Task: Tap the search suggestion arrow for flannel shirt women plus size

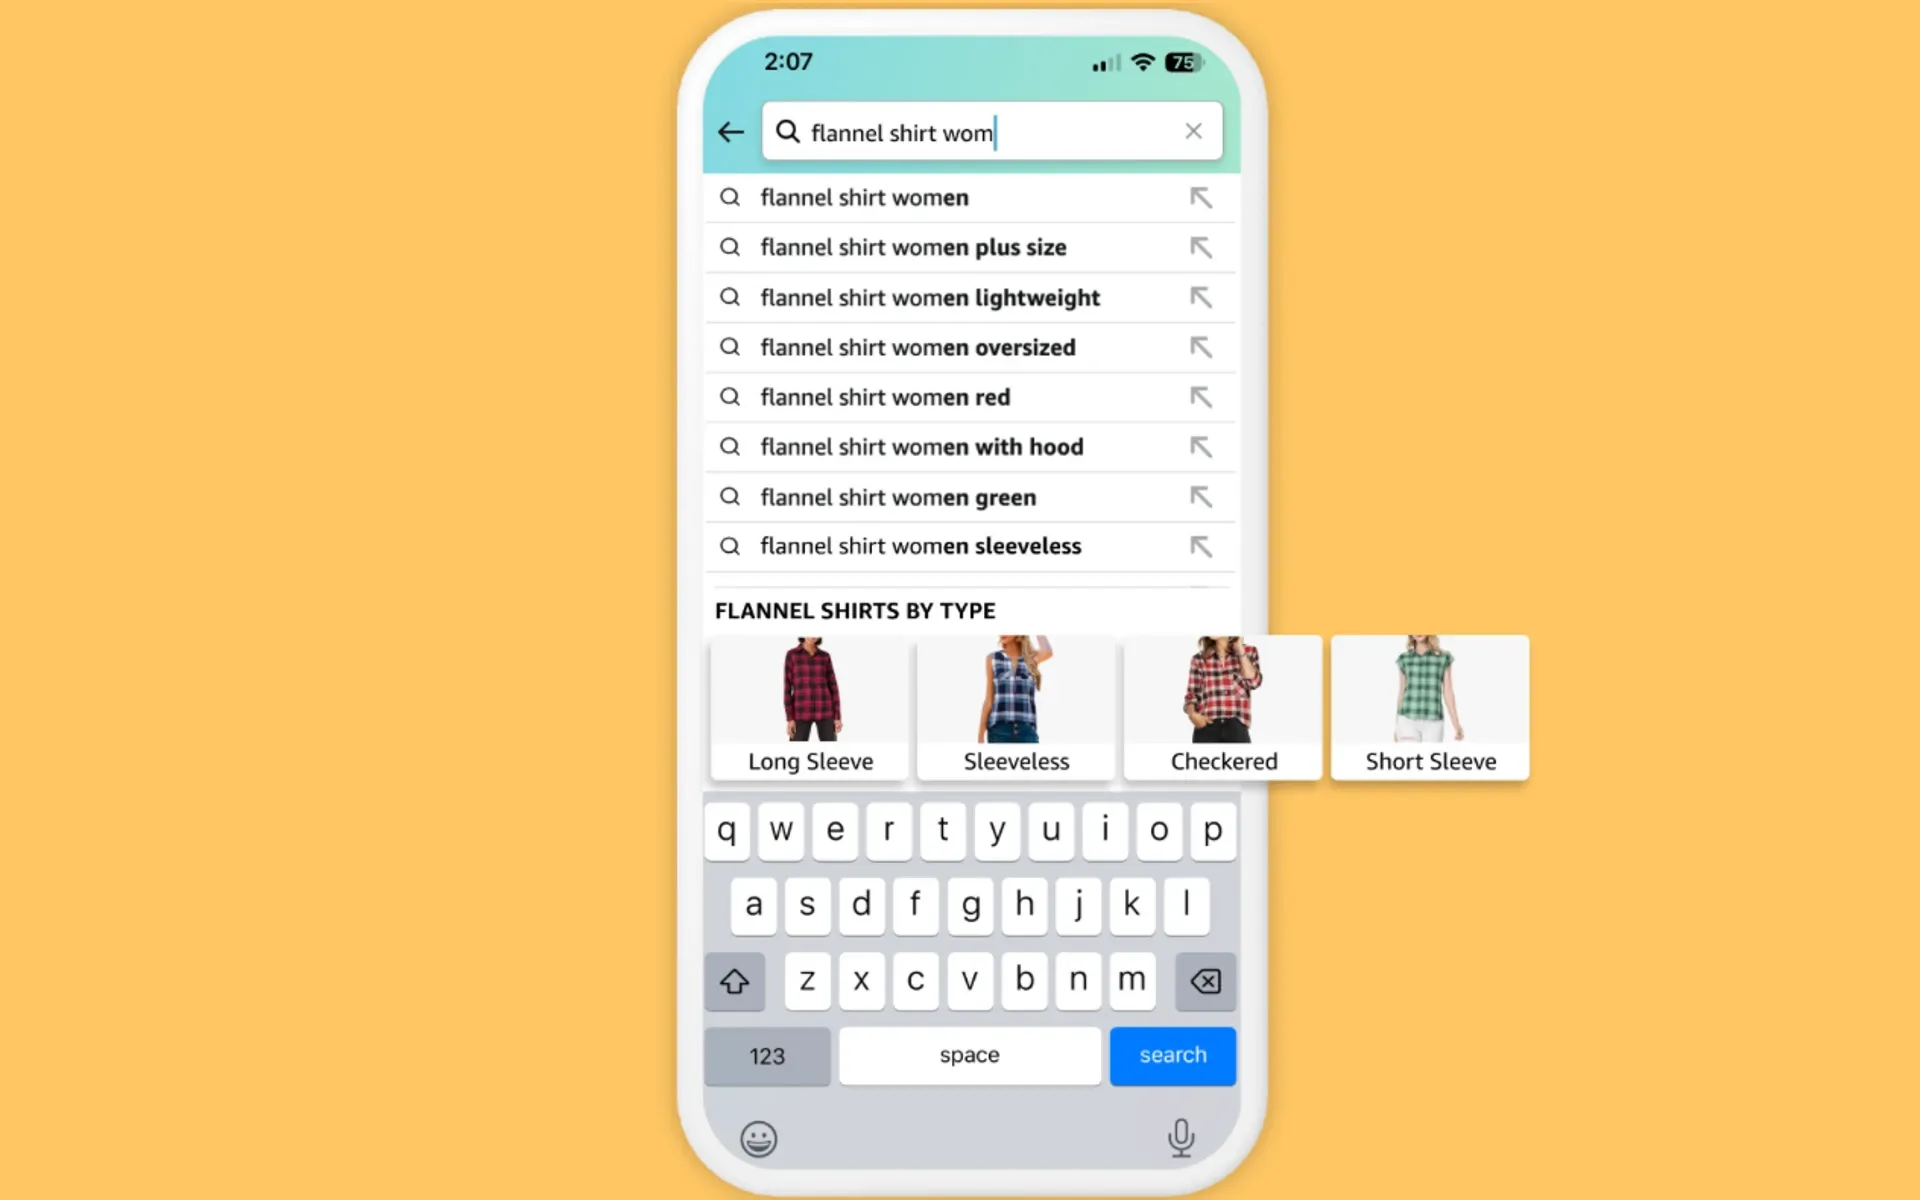Action: click(1201, 247)
